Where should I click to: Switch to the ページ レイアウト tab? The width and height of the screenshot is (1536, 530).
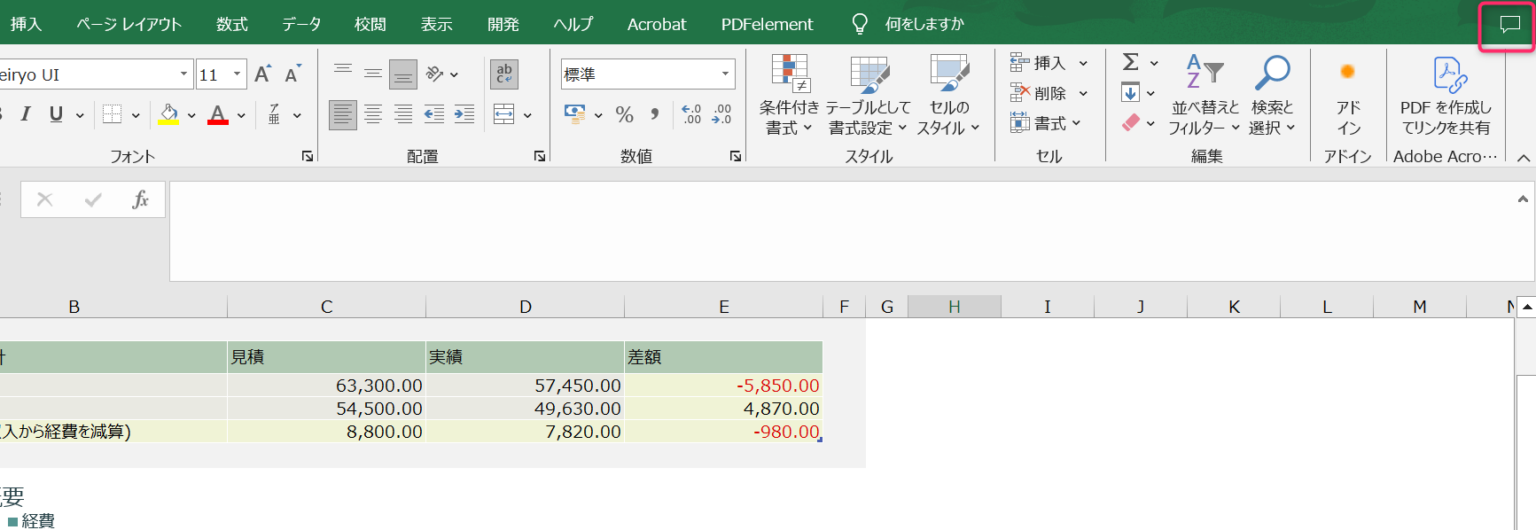[129, 24]
